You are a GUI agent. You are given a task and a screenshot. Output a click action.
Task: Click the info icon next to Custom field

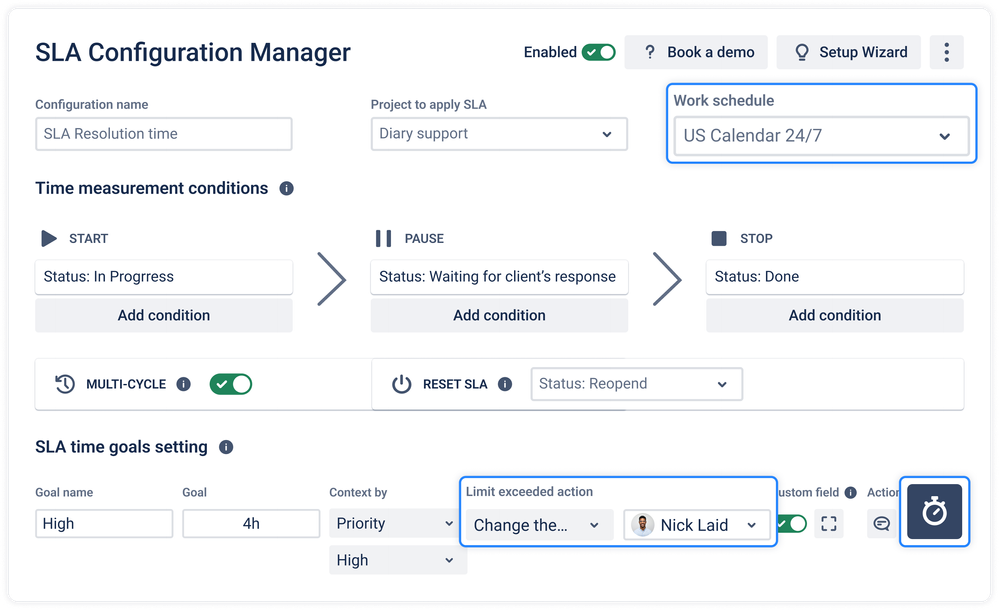851,493
